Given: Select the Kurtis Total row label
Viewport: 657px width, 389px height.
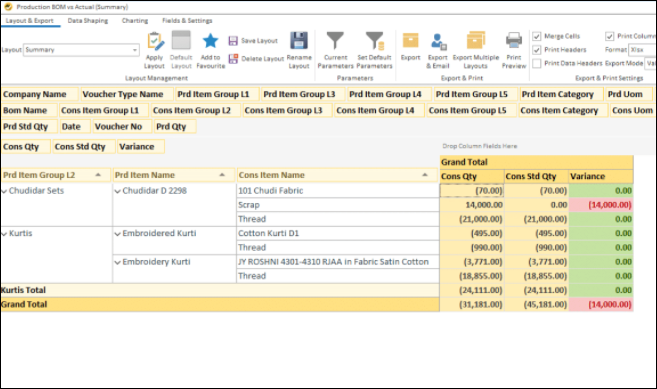Looking at the screenshot, I should click(220, 290).
